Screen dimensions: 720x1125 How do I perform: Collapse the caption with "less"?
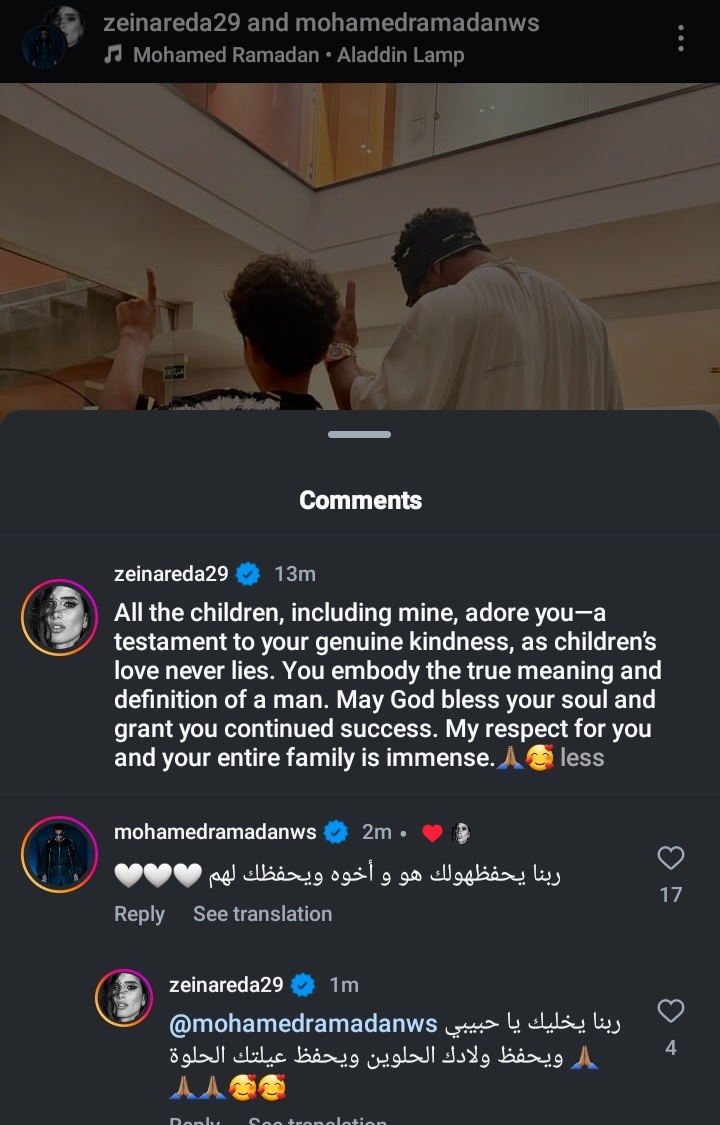(582, 758)
